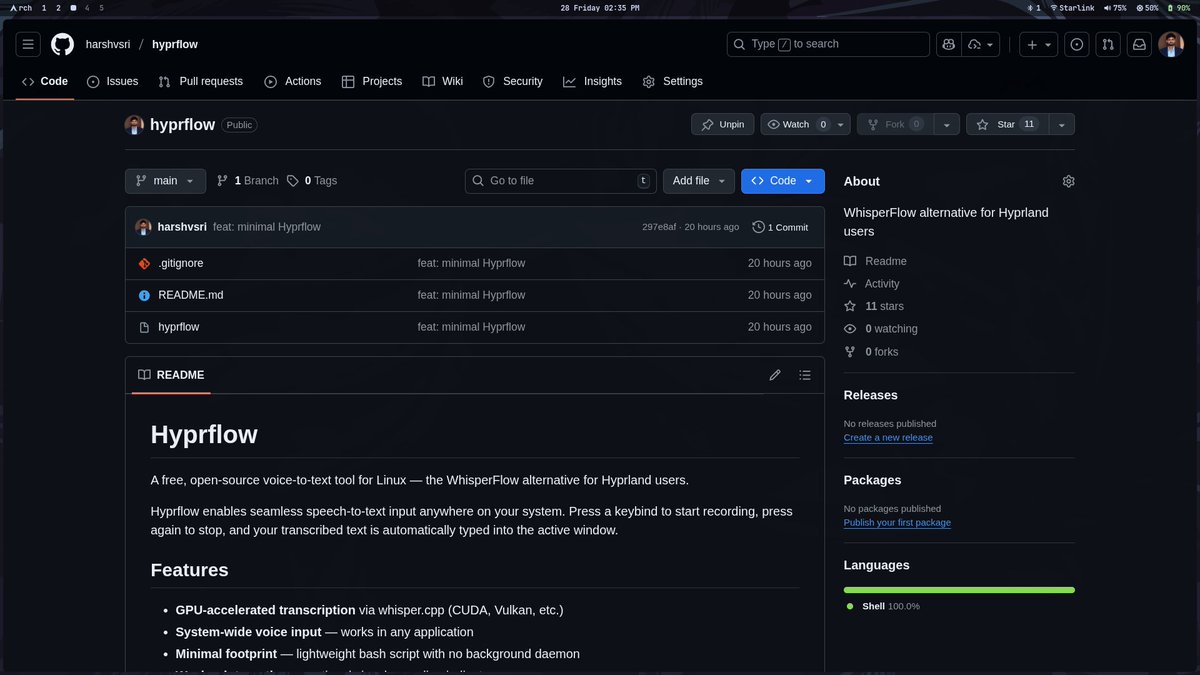Open the Add file dropdown

(x=698, y=181)
